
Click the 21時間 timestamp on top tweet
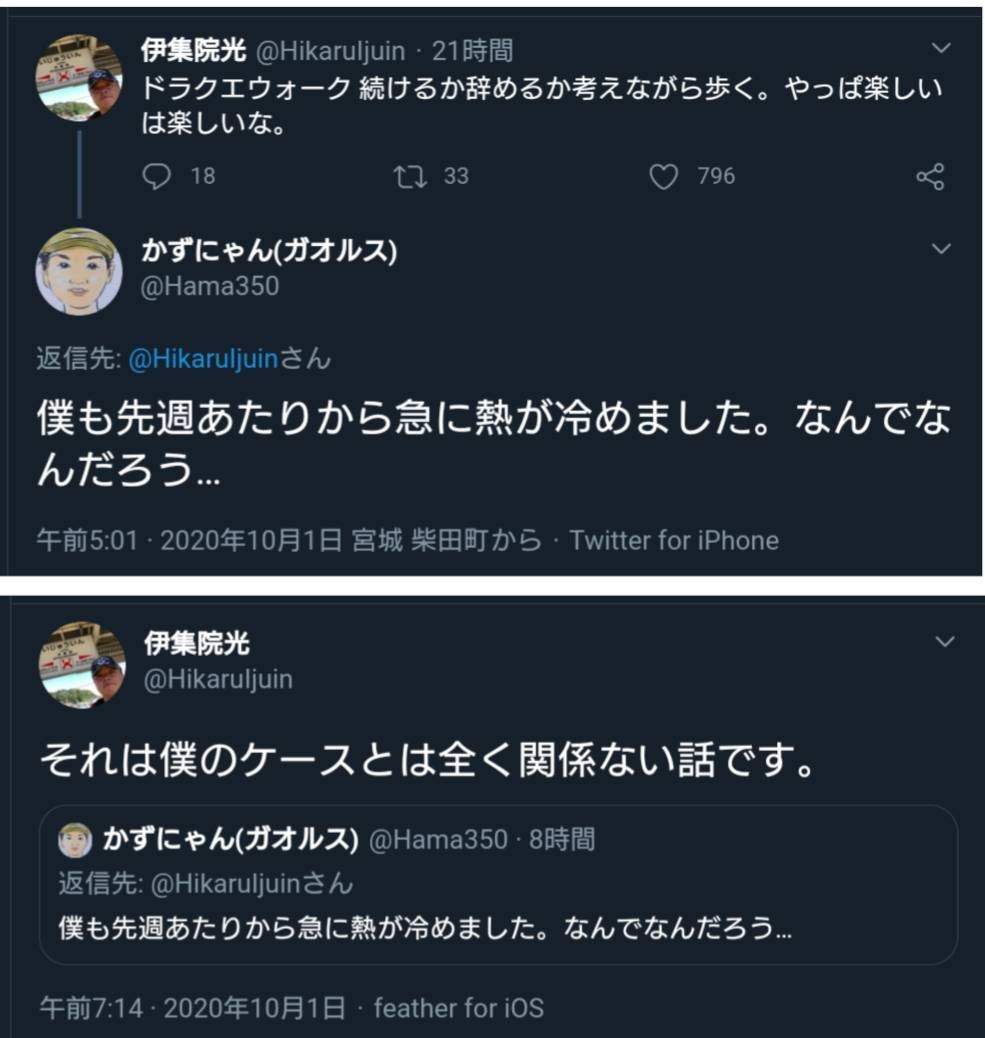pos(472,50)
